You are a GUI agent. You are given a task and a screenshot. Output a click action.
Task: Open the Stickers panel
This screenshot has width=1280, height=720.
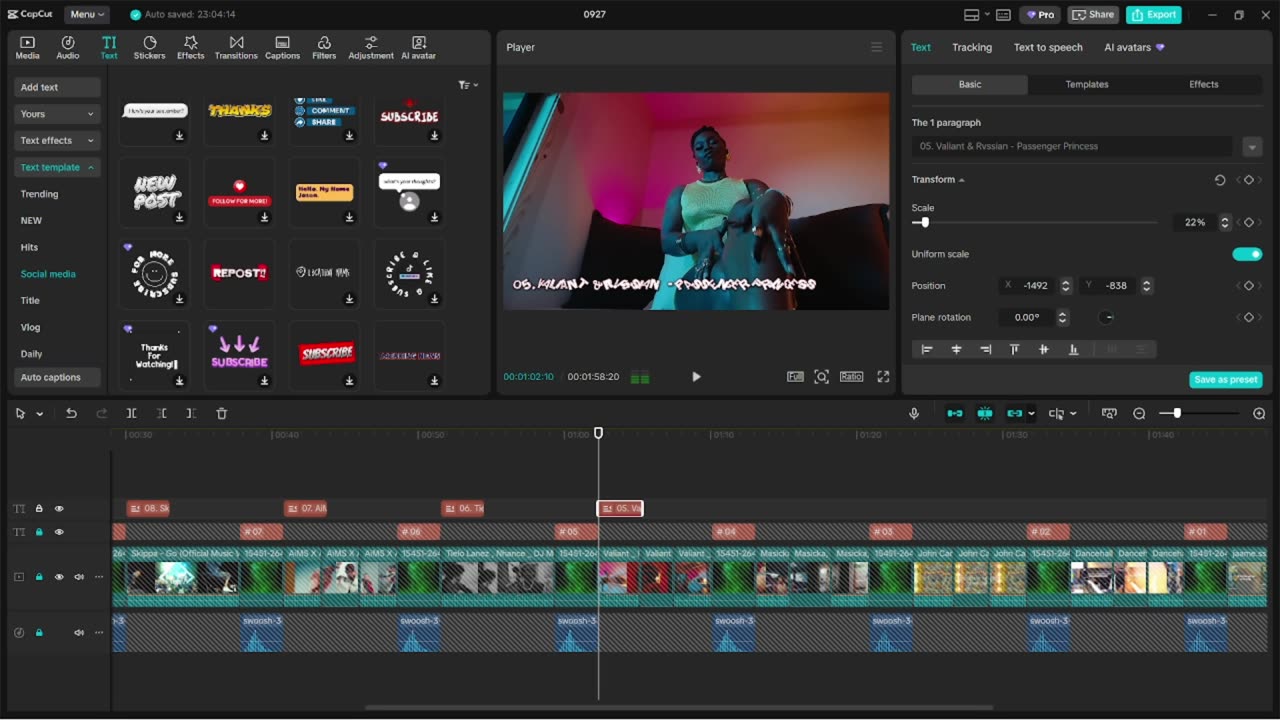(x=149, y=47)
